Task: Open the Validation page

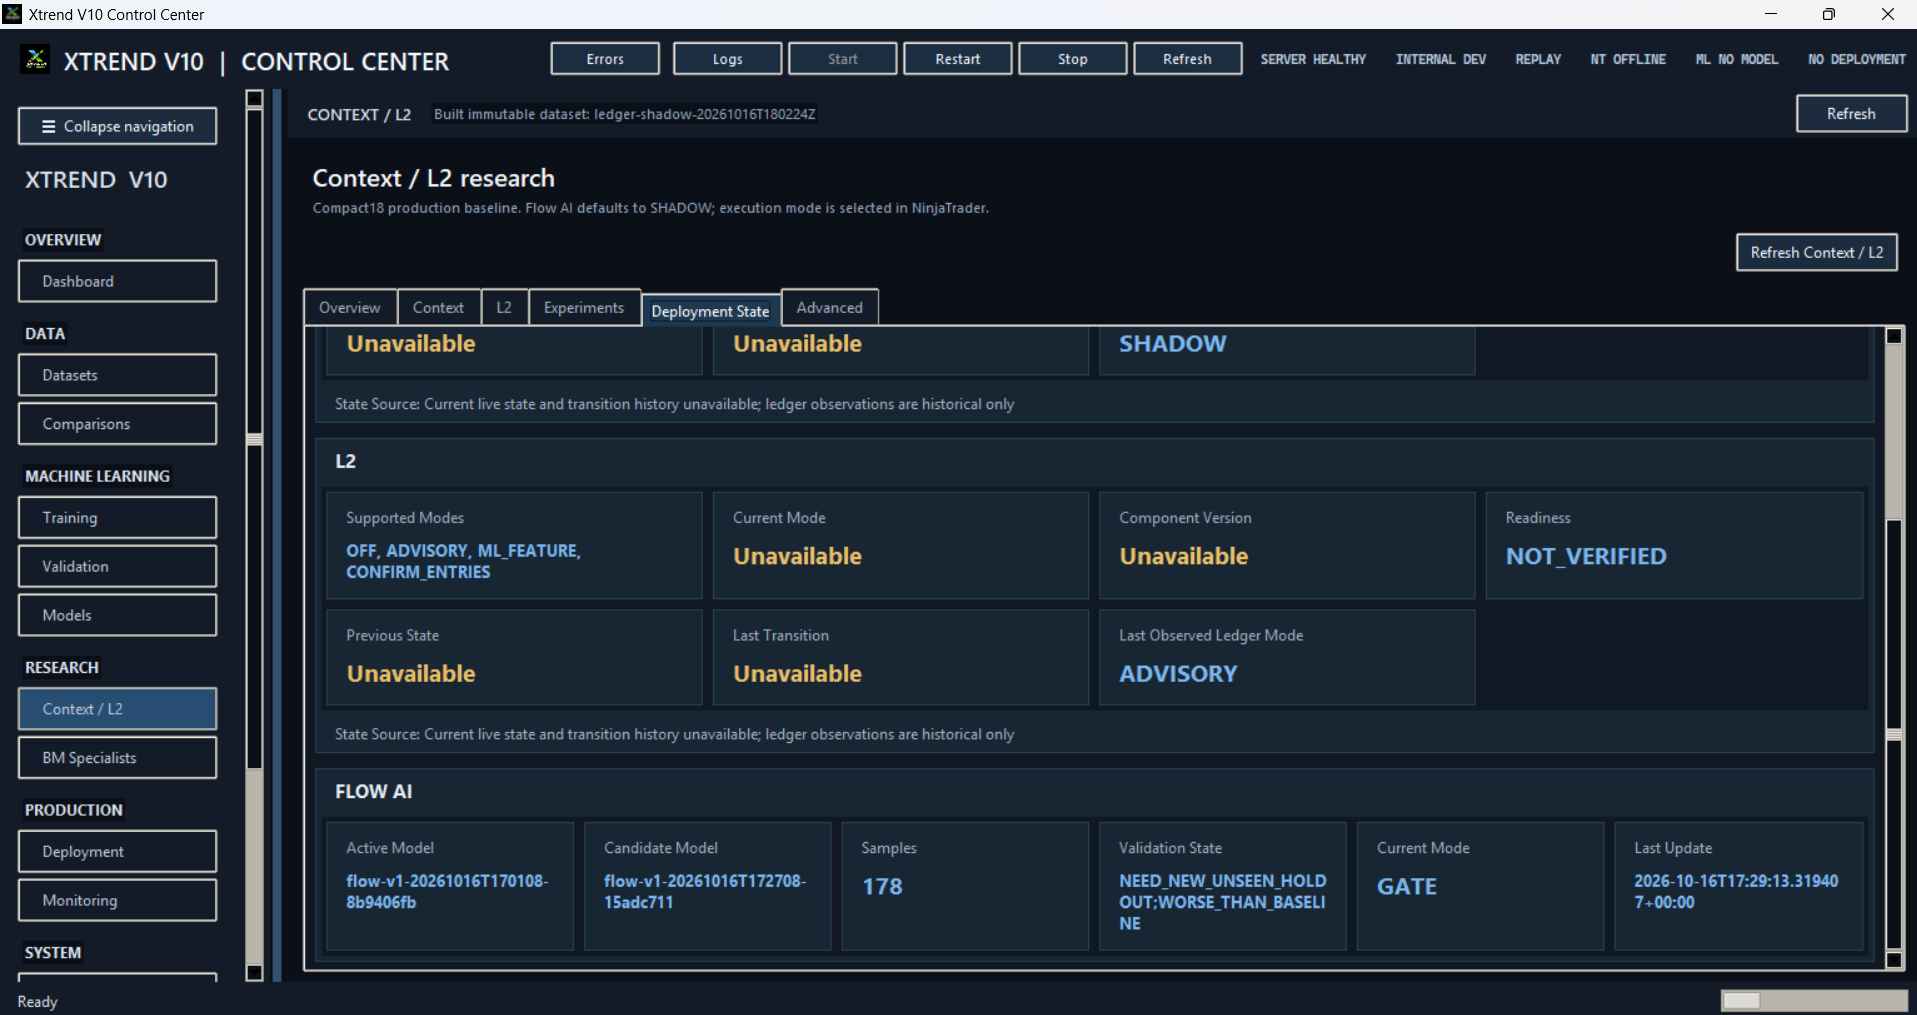Action: (117, 567)
